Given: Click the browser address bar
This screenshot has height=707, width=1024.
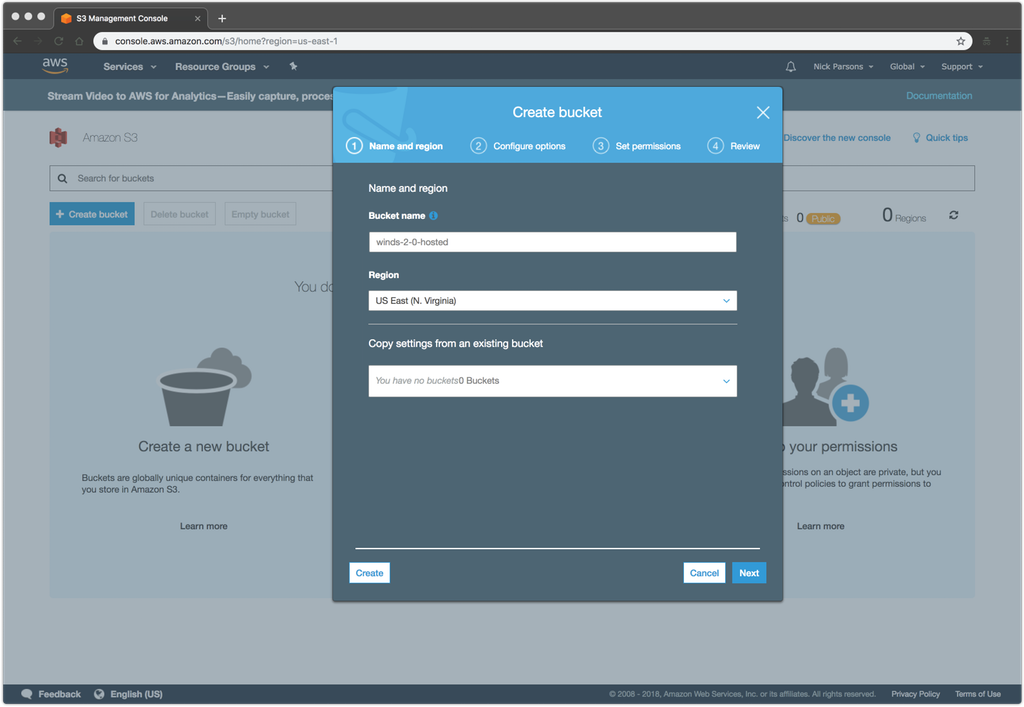Looking at the screenshot, I should [532, 41].
